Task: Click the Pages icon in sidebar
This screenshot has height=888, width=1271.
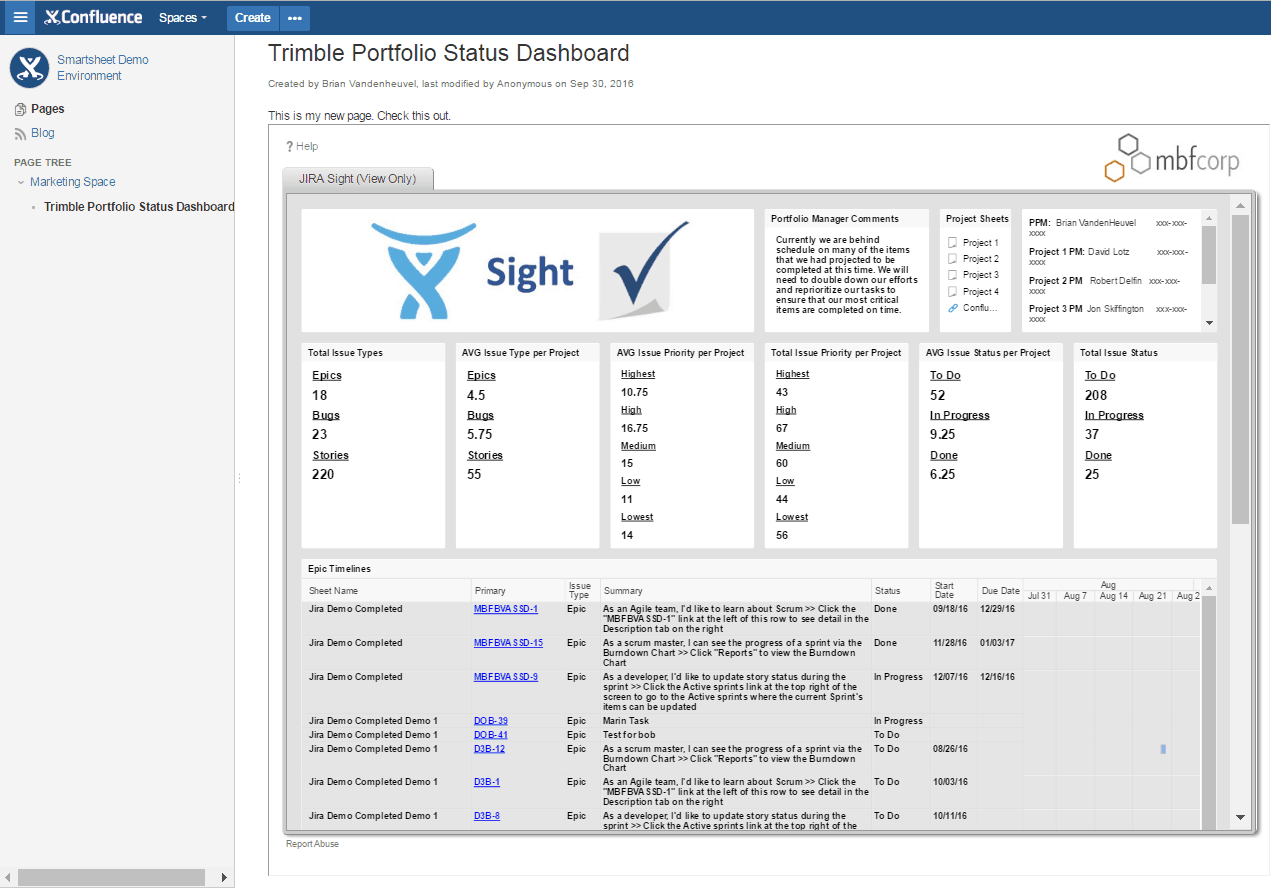Action: click(20, 109)
